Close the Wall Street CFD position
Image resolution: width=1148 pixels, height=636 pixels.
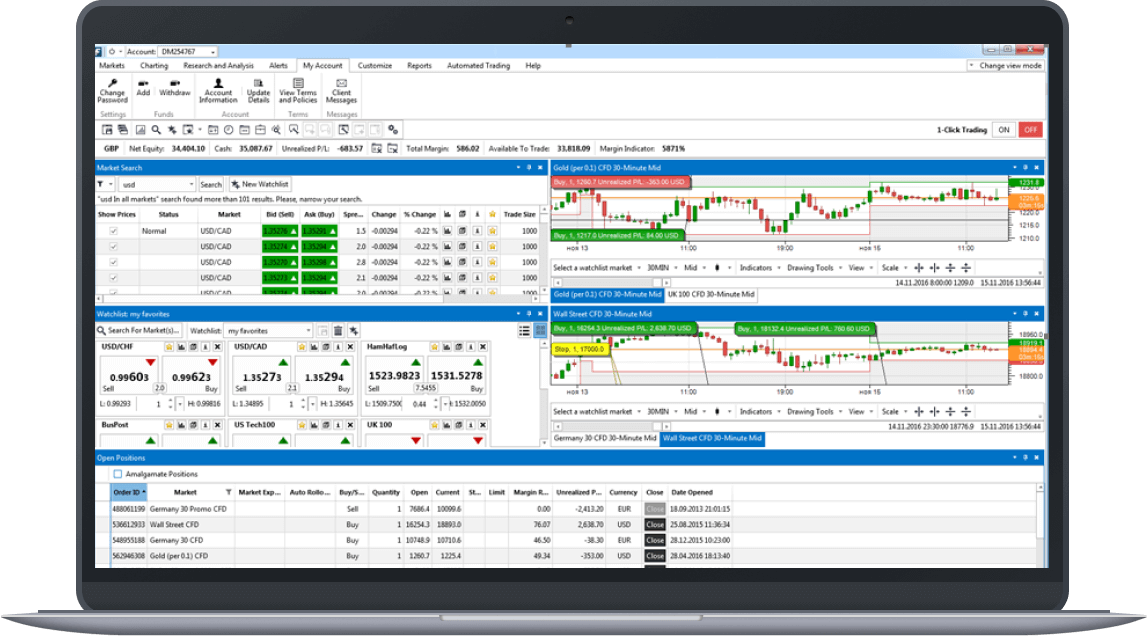pos(653,523)
